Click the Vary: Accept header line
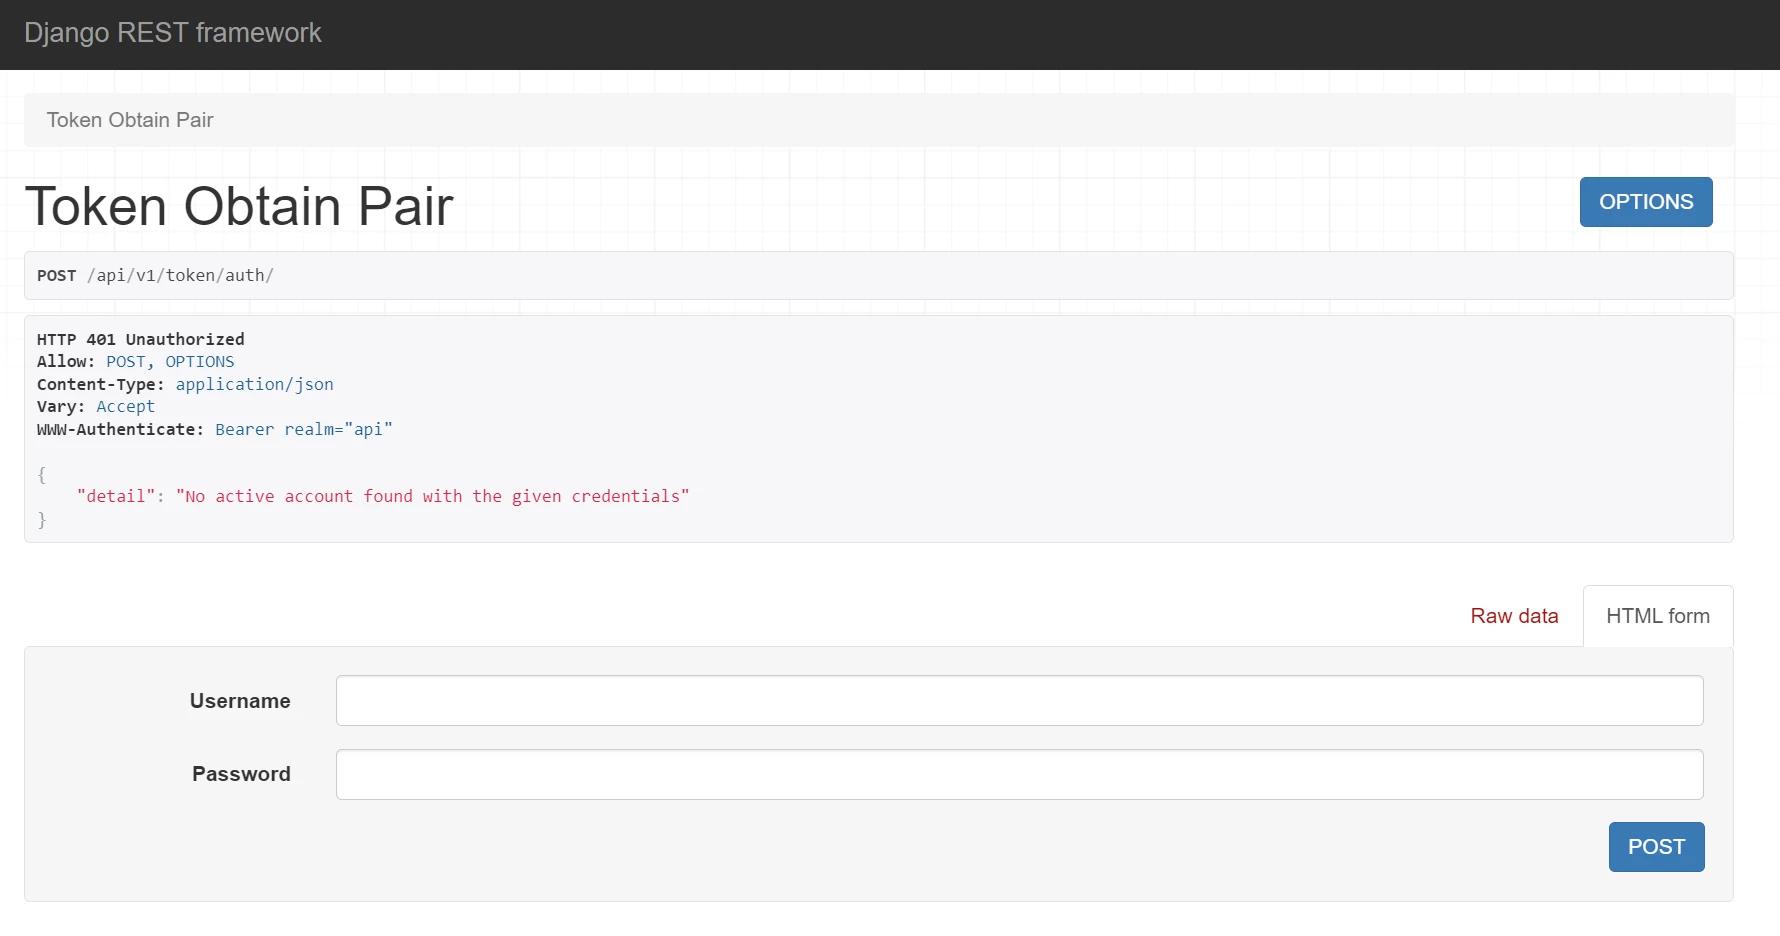1780x936 pixels. click(x=96, y=406)
